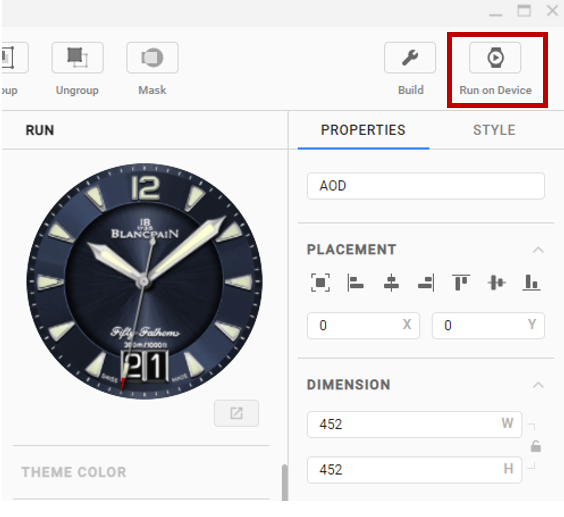Click the center-in-canvas placement icon

(320, 282)
